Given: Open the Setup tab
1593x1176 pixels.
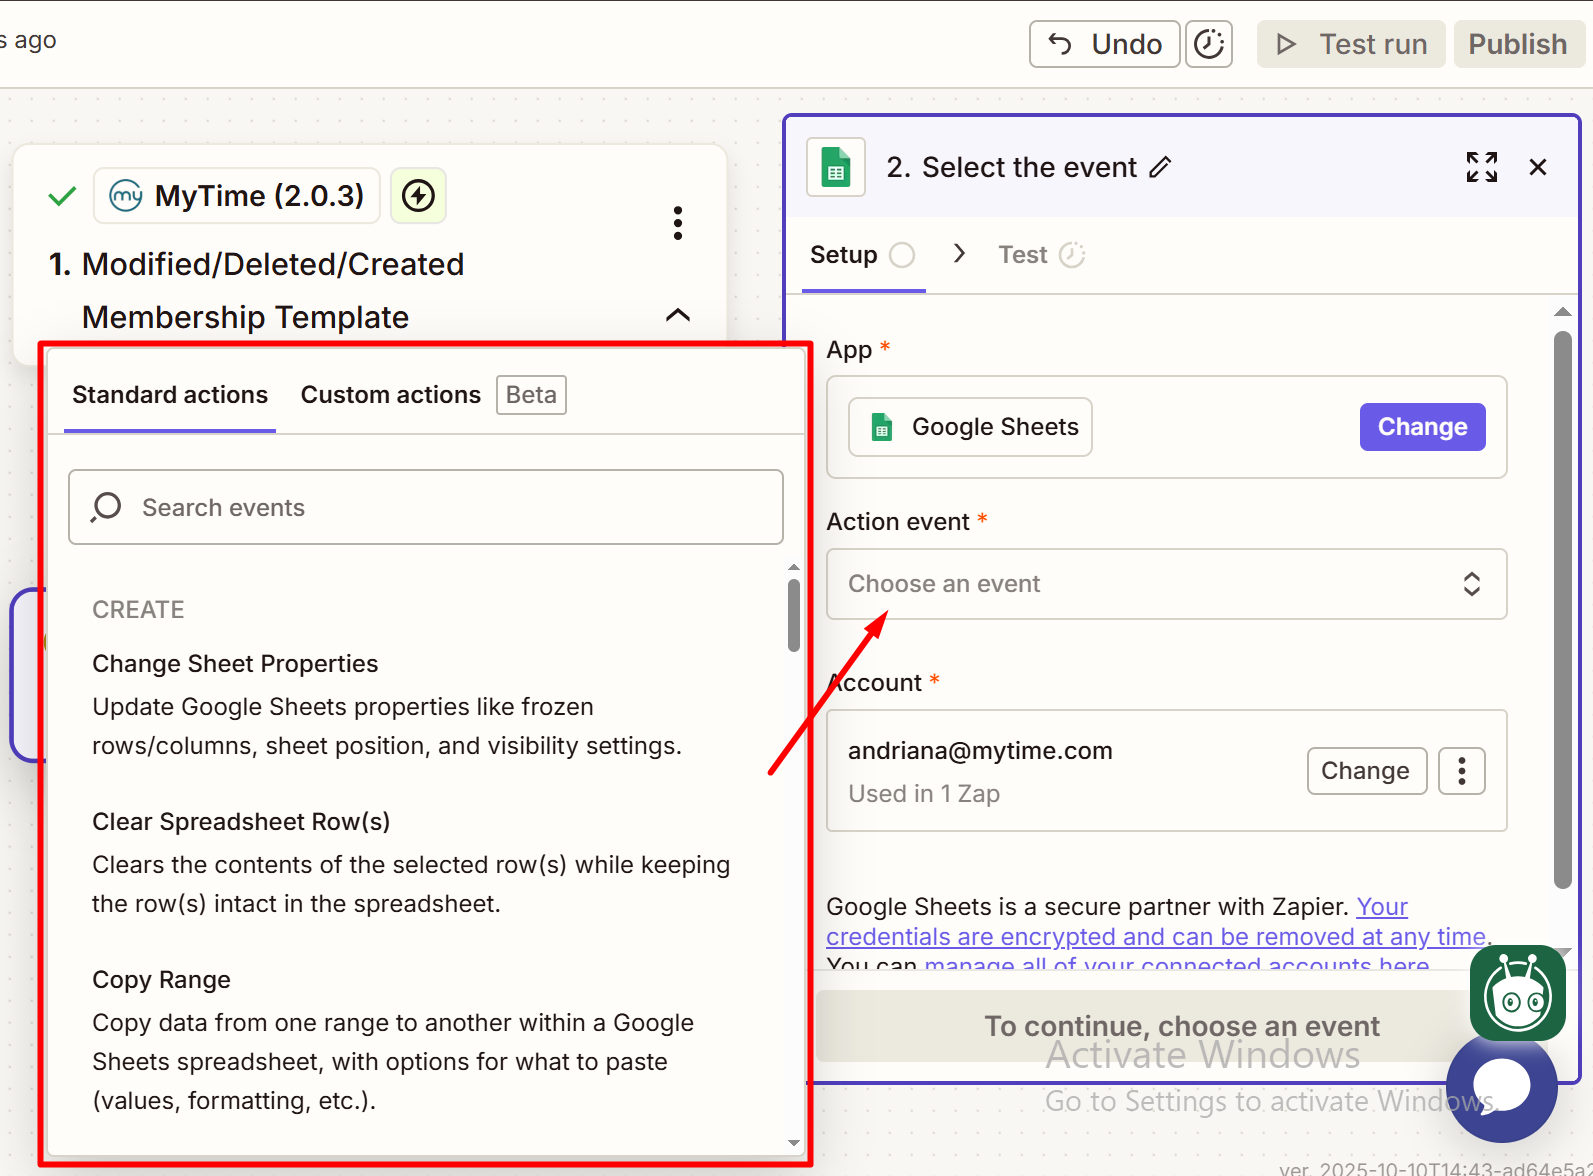Looking at the screenshot, I should [x=863, y=255].
